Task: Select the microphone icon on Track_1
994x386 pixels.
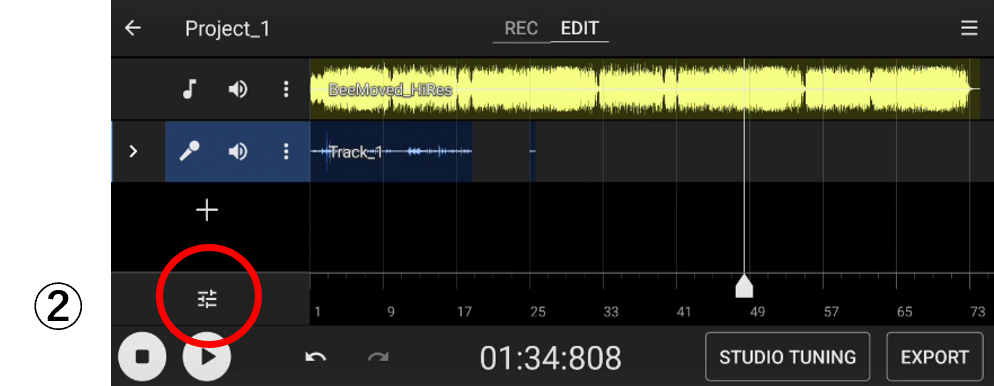Action: click(189, 151)
